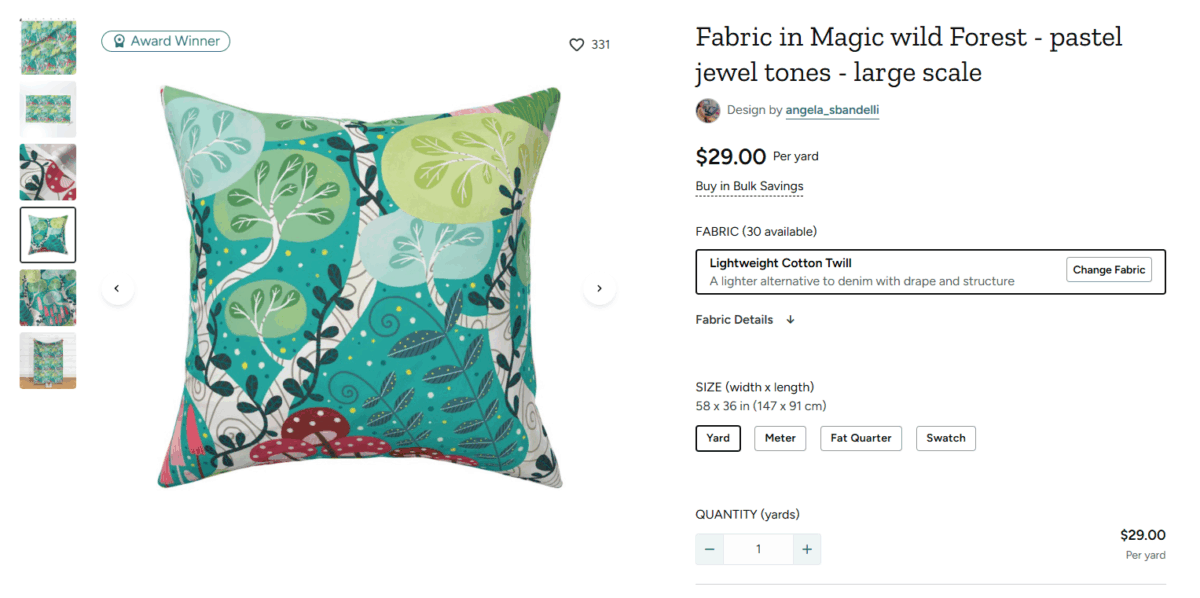Select the Yard size option
Image resolution: width=1200 pixels, height=598 pixels.
[718, 438]
